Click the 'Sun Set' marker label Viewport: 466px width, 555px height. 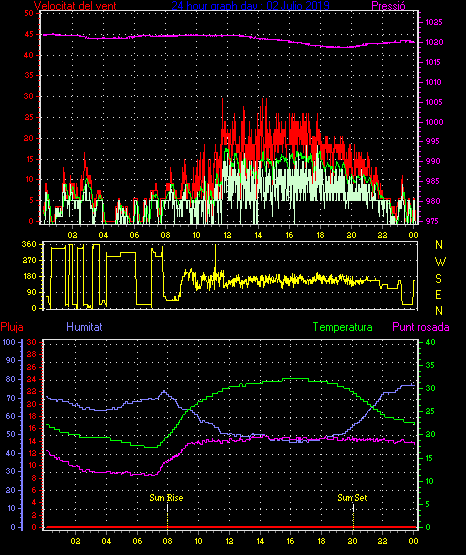(352, 498)
